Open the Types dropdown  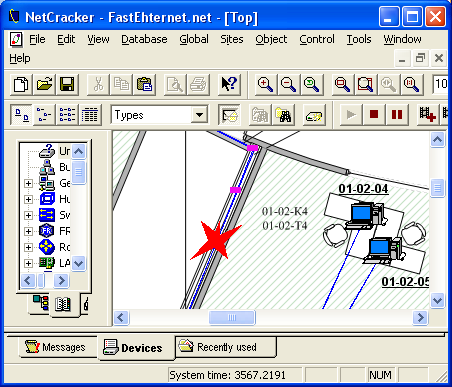coord(199,115)
